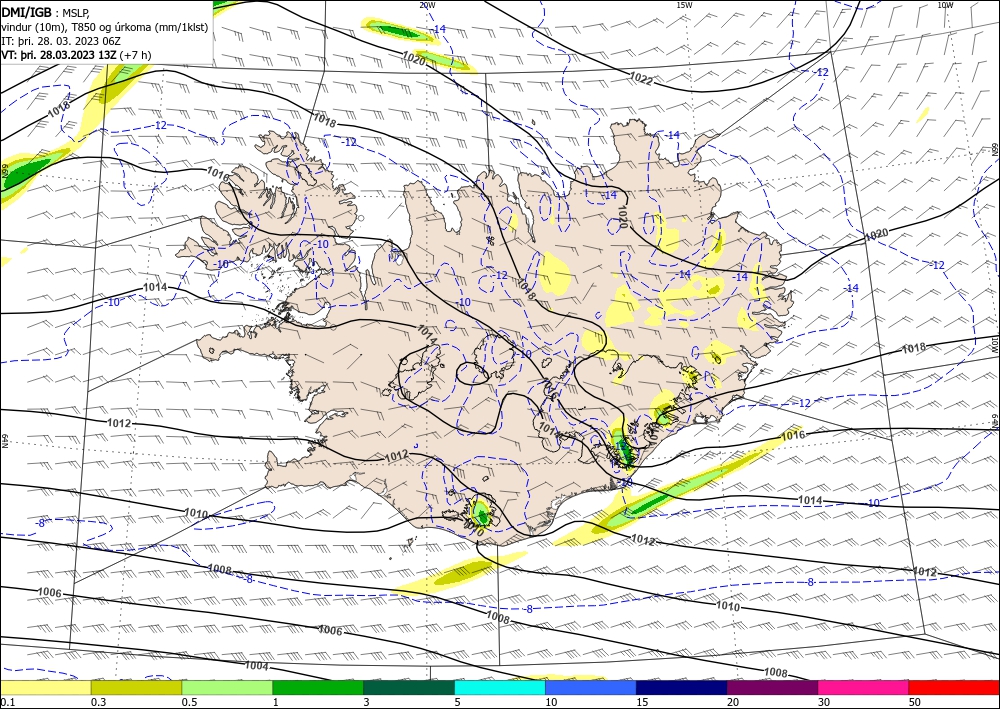The height and width of the screenshot is (709, 1000).
Task: Click the 'VT: þri. 28.03.2023 13Z (+7 h)' line
Action: pos(77,55)
